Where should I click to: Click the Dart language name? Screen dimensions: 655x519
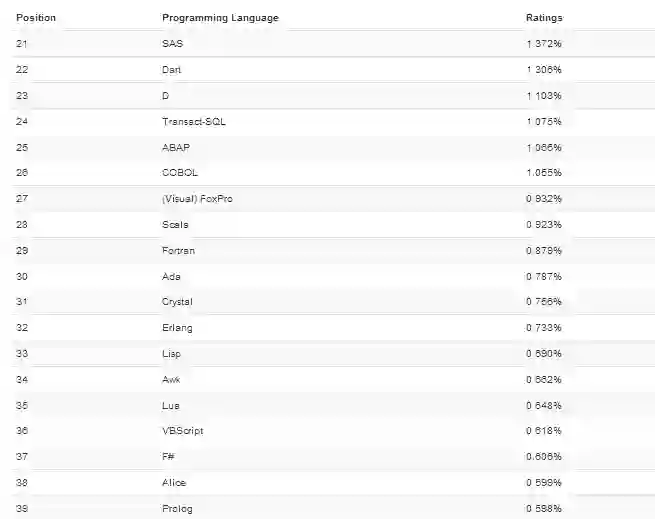[x=172, y=70]
